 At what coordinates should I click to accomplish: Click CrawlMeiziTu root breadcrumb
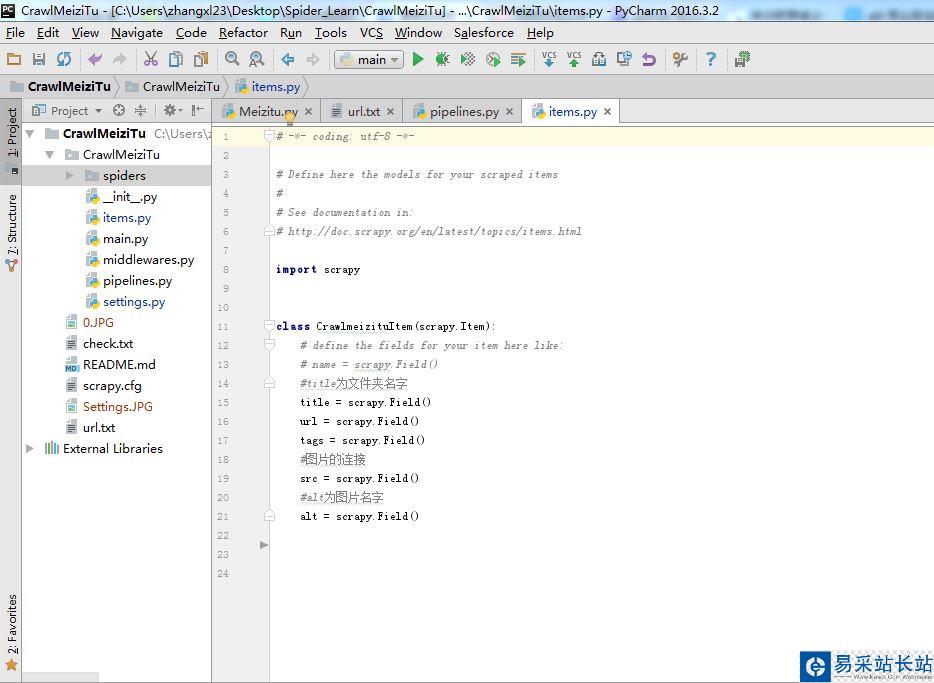pos(61,87)
